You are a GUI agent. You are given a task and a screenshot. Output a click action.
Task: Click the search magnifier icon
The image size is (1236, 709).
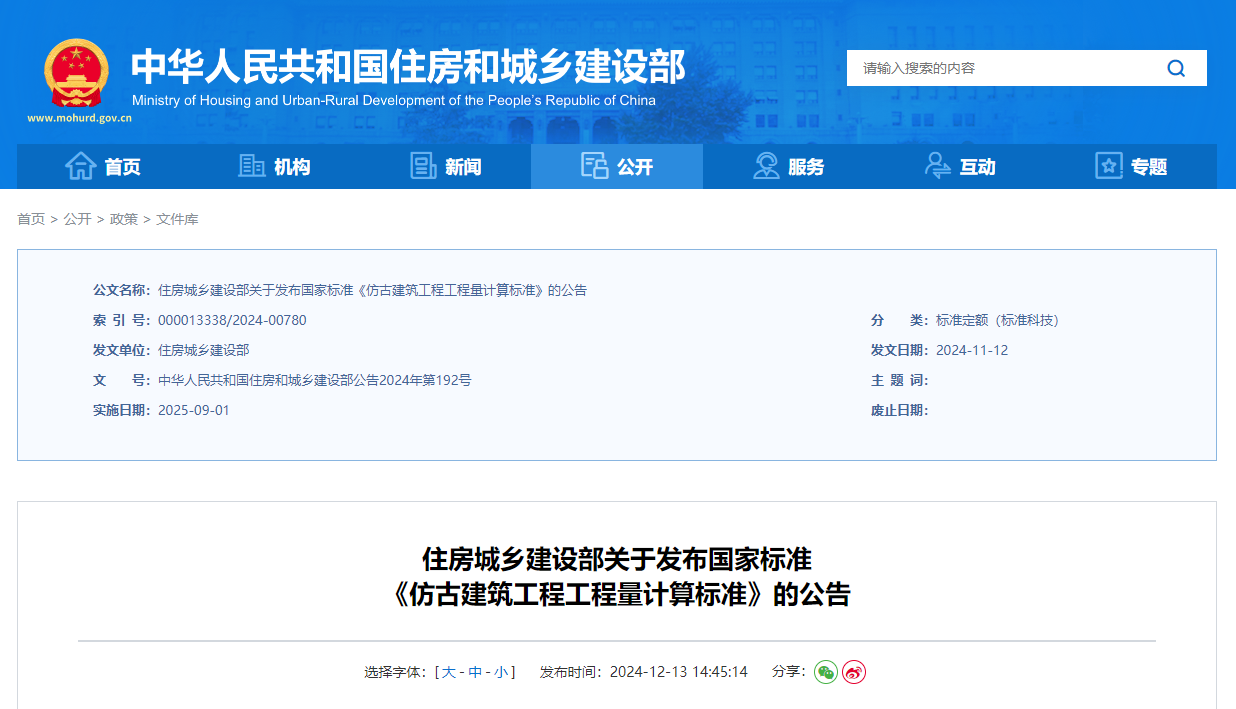[1176, 68]
